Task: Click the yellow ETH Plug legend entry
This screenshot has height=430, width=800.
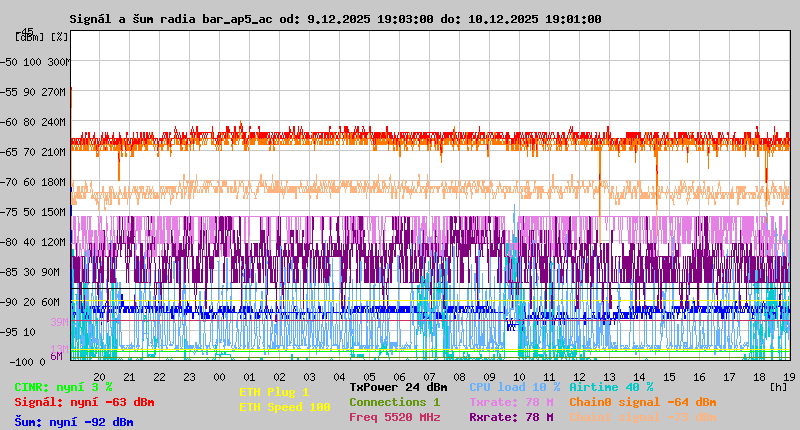Action: click(274, 392)
